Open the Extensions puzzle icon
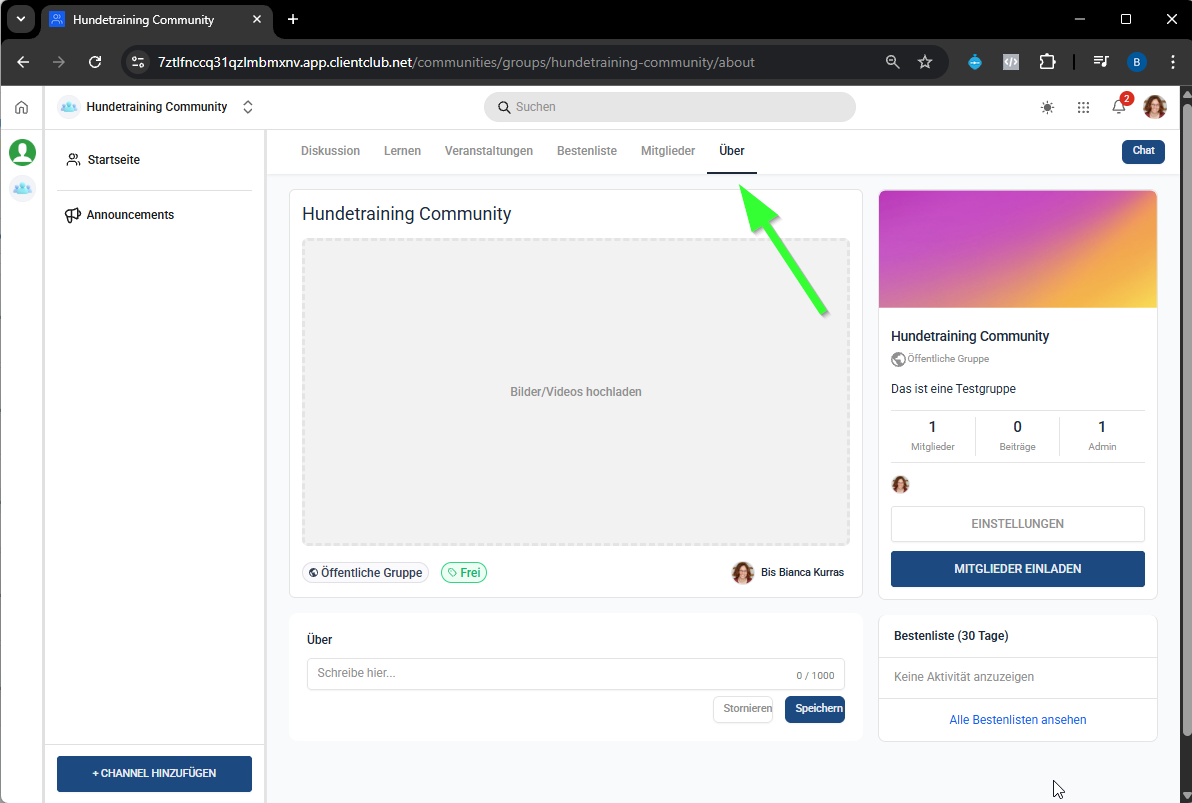This screenshot has width=1192, height=803. tap(1048, 62)
